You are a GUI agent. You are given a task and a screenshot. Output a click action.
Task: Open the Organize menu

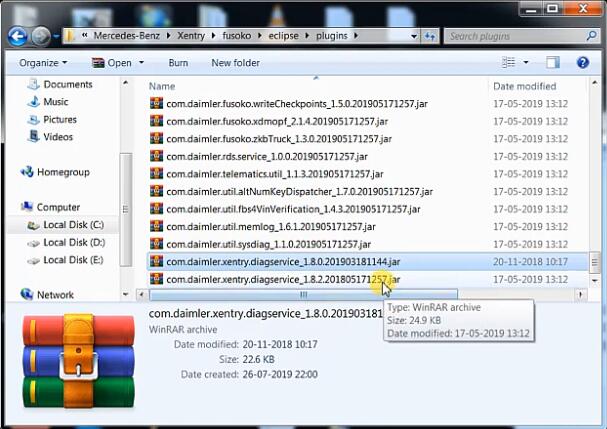point(43,63)
